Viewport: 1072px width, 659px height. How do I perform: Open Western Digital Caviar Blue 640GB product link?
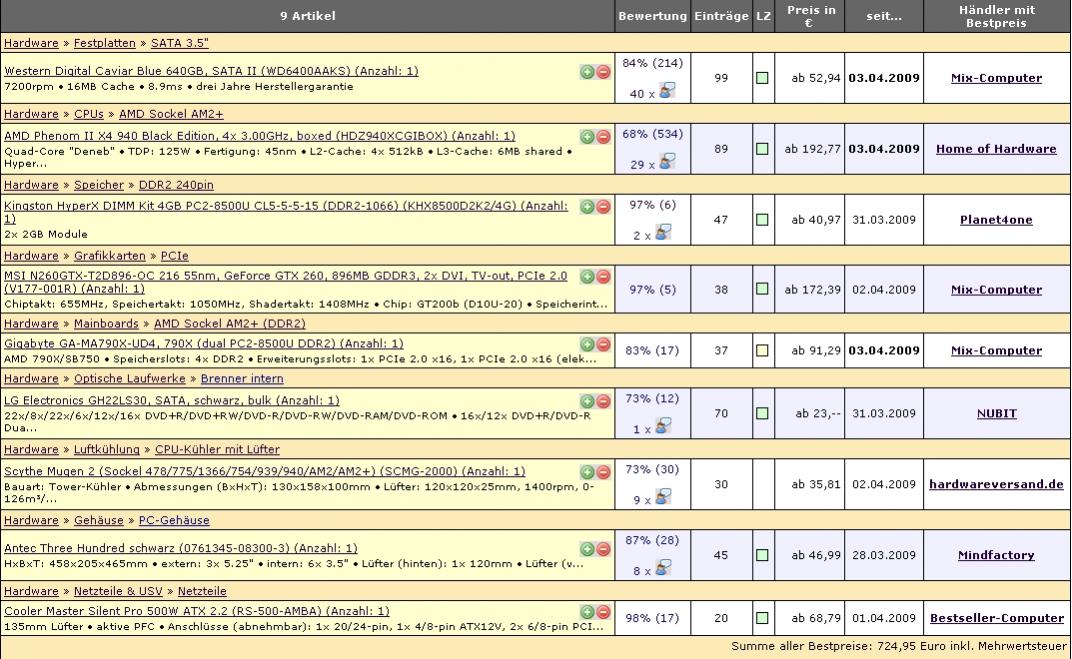click(211, 71)
